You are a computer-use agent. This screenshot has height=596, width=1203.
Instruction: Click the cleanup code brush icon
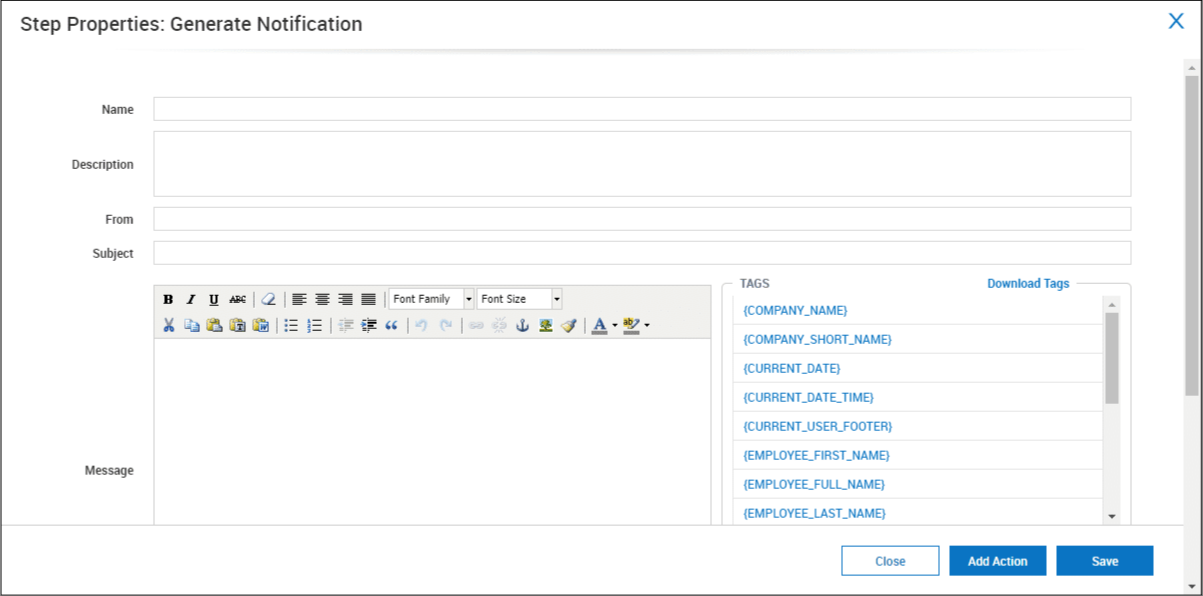point(568,325)
